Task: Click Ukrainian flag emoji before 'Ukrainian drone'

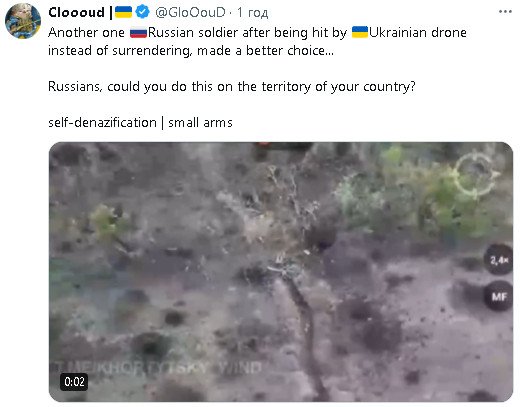Action: [x=360, y=32]
